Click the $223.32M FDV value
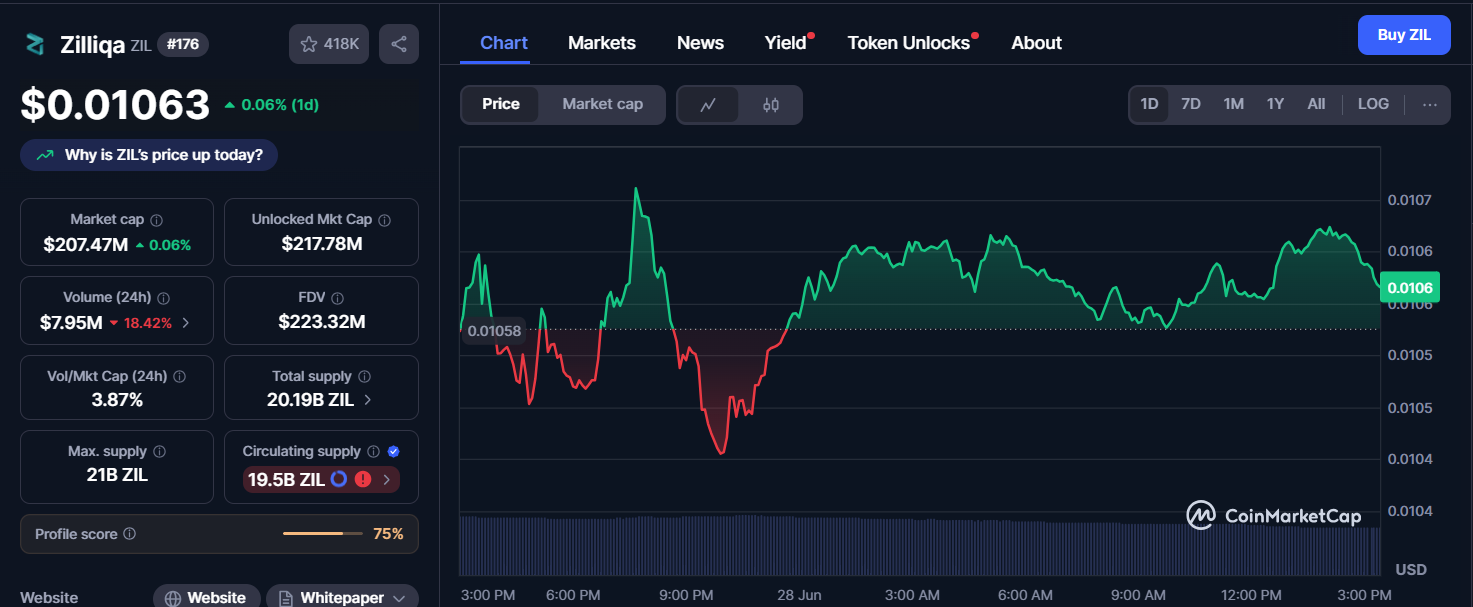1473x607 pixels. click(x=322, y=322)
